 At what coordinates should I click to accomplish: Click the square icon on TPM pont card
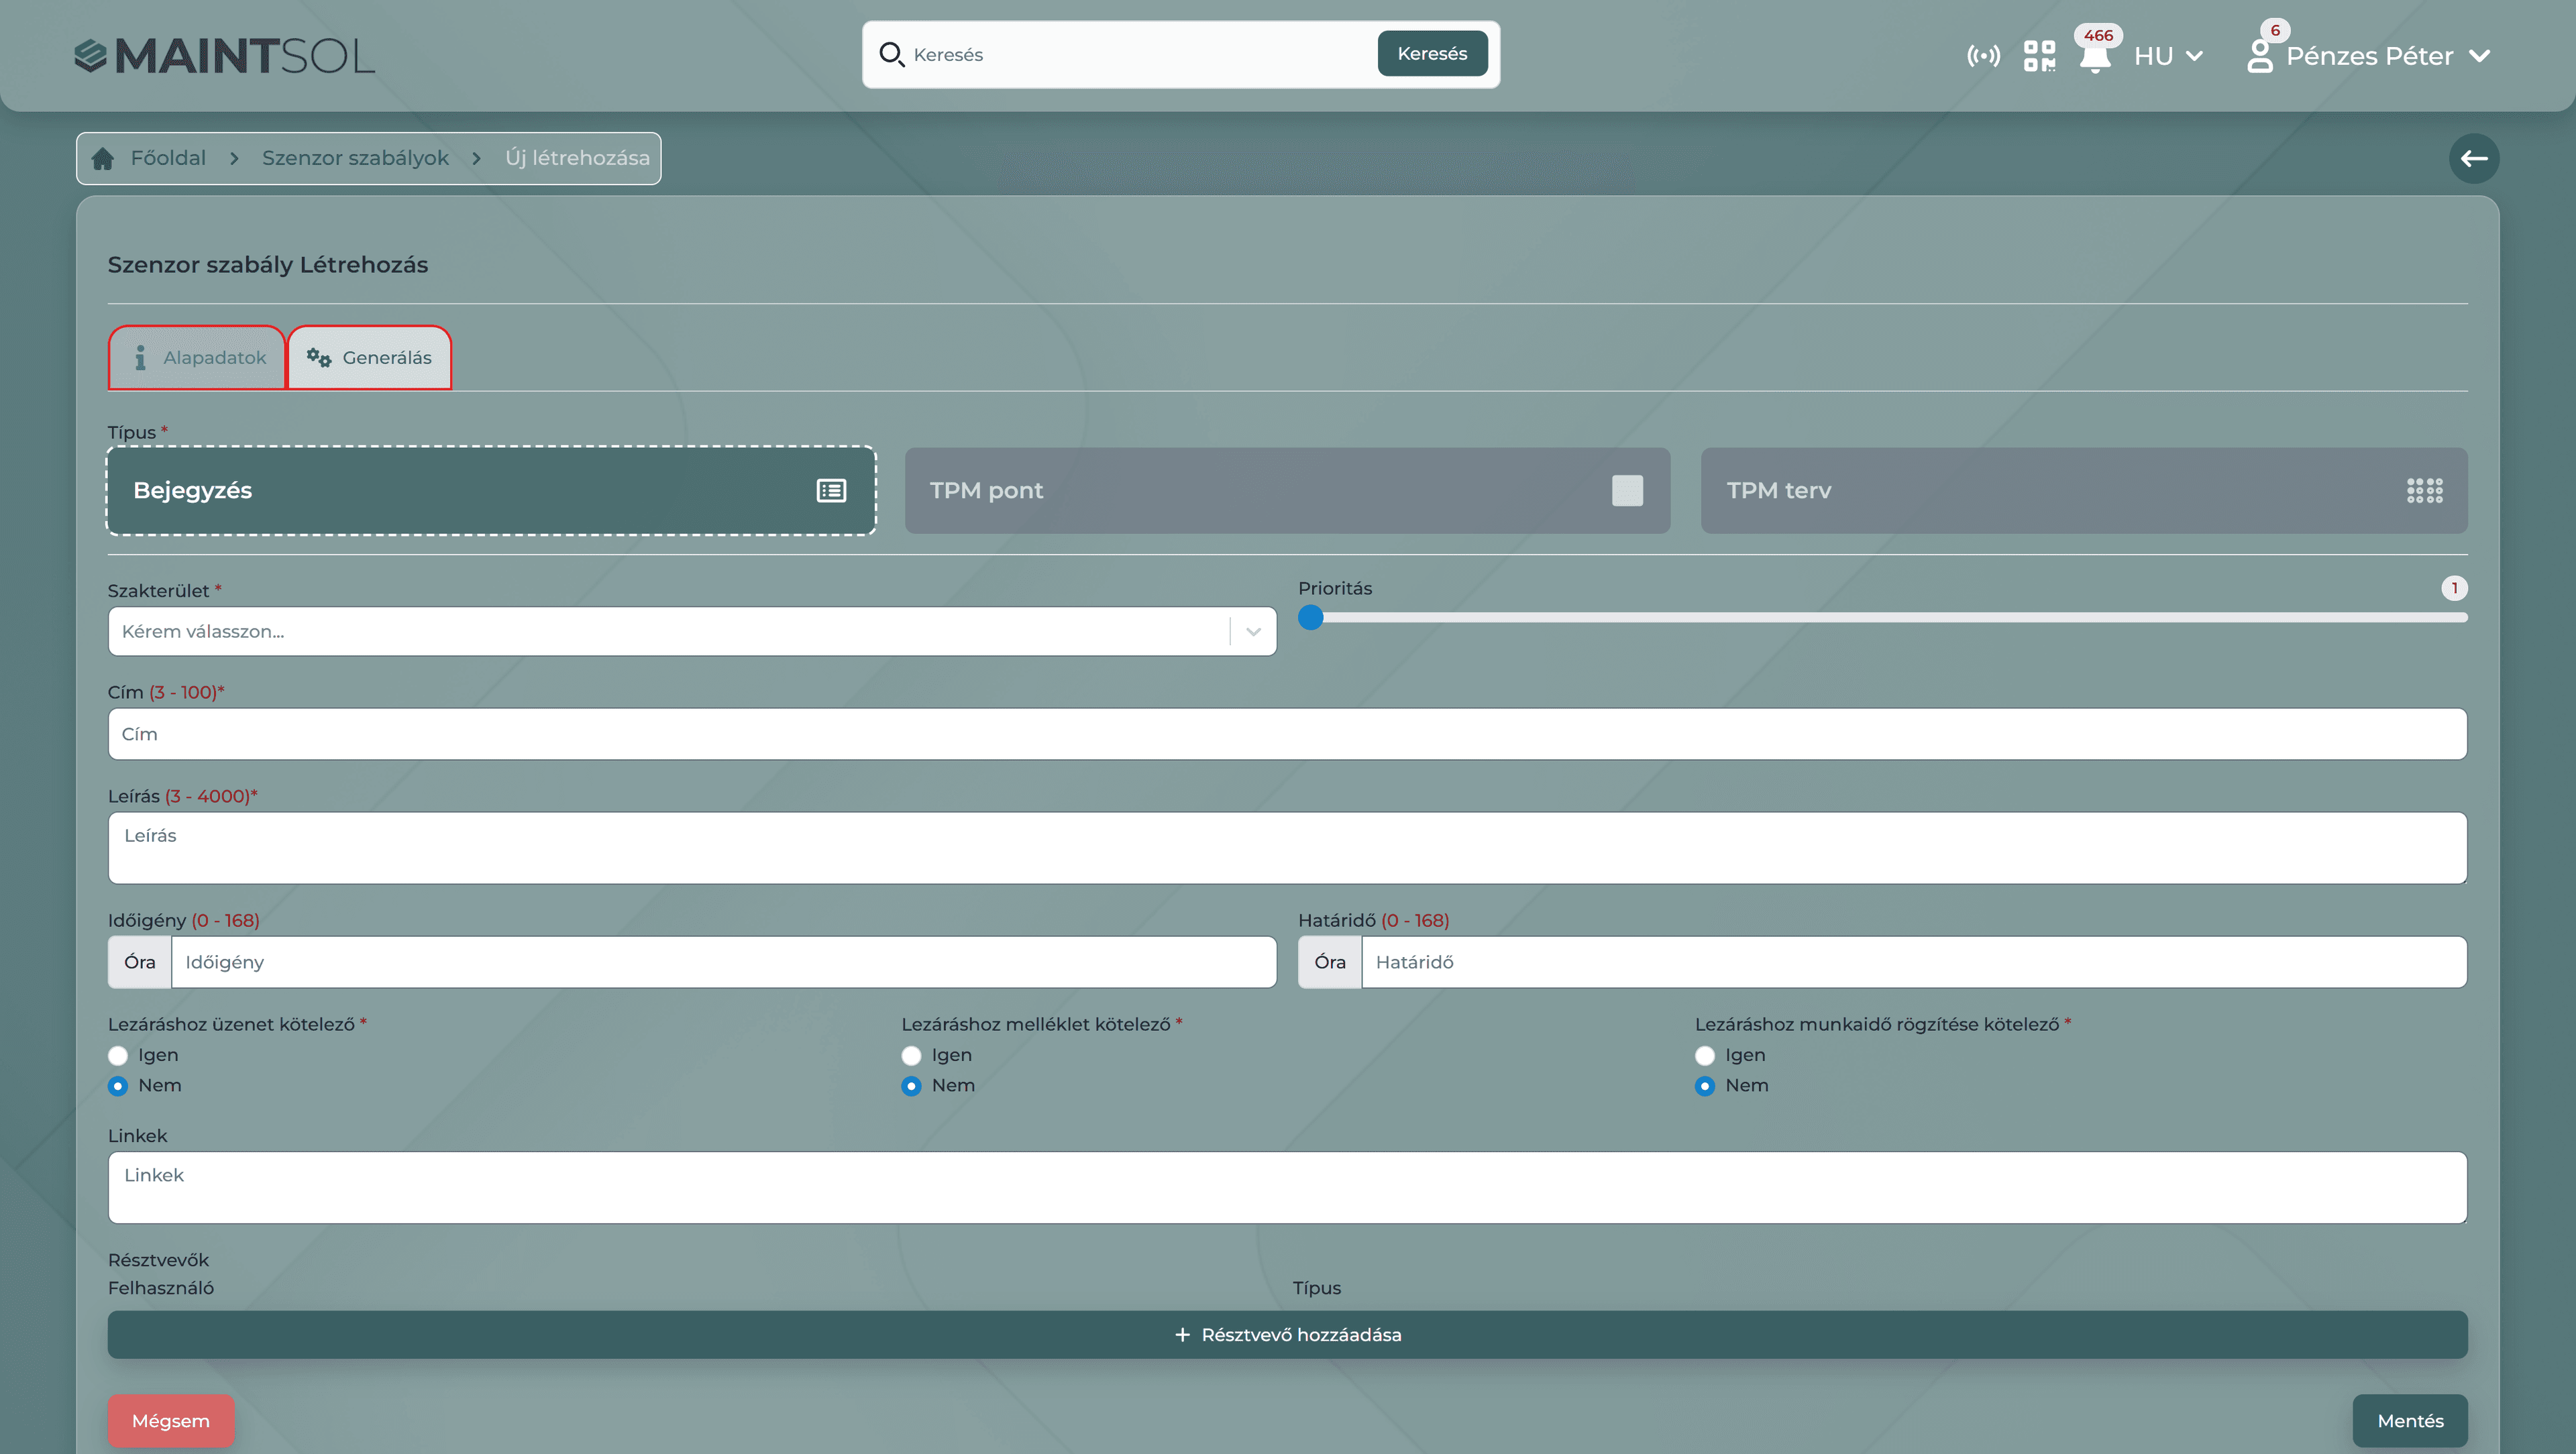[1627, 491]
